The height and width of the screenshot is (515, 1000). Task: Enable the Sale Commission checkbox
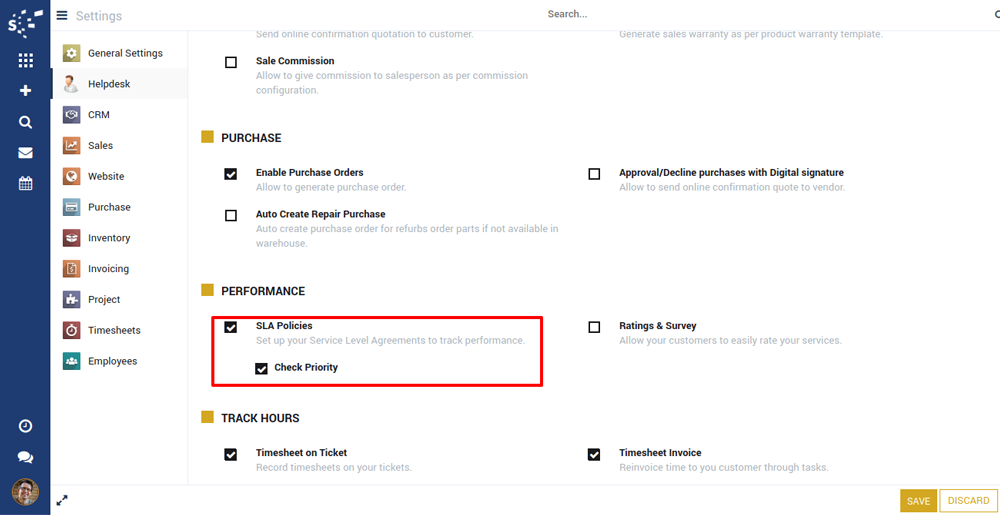[x=231, y=62]
